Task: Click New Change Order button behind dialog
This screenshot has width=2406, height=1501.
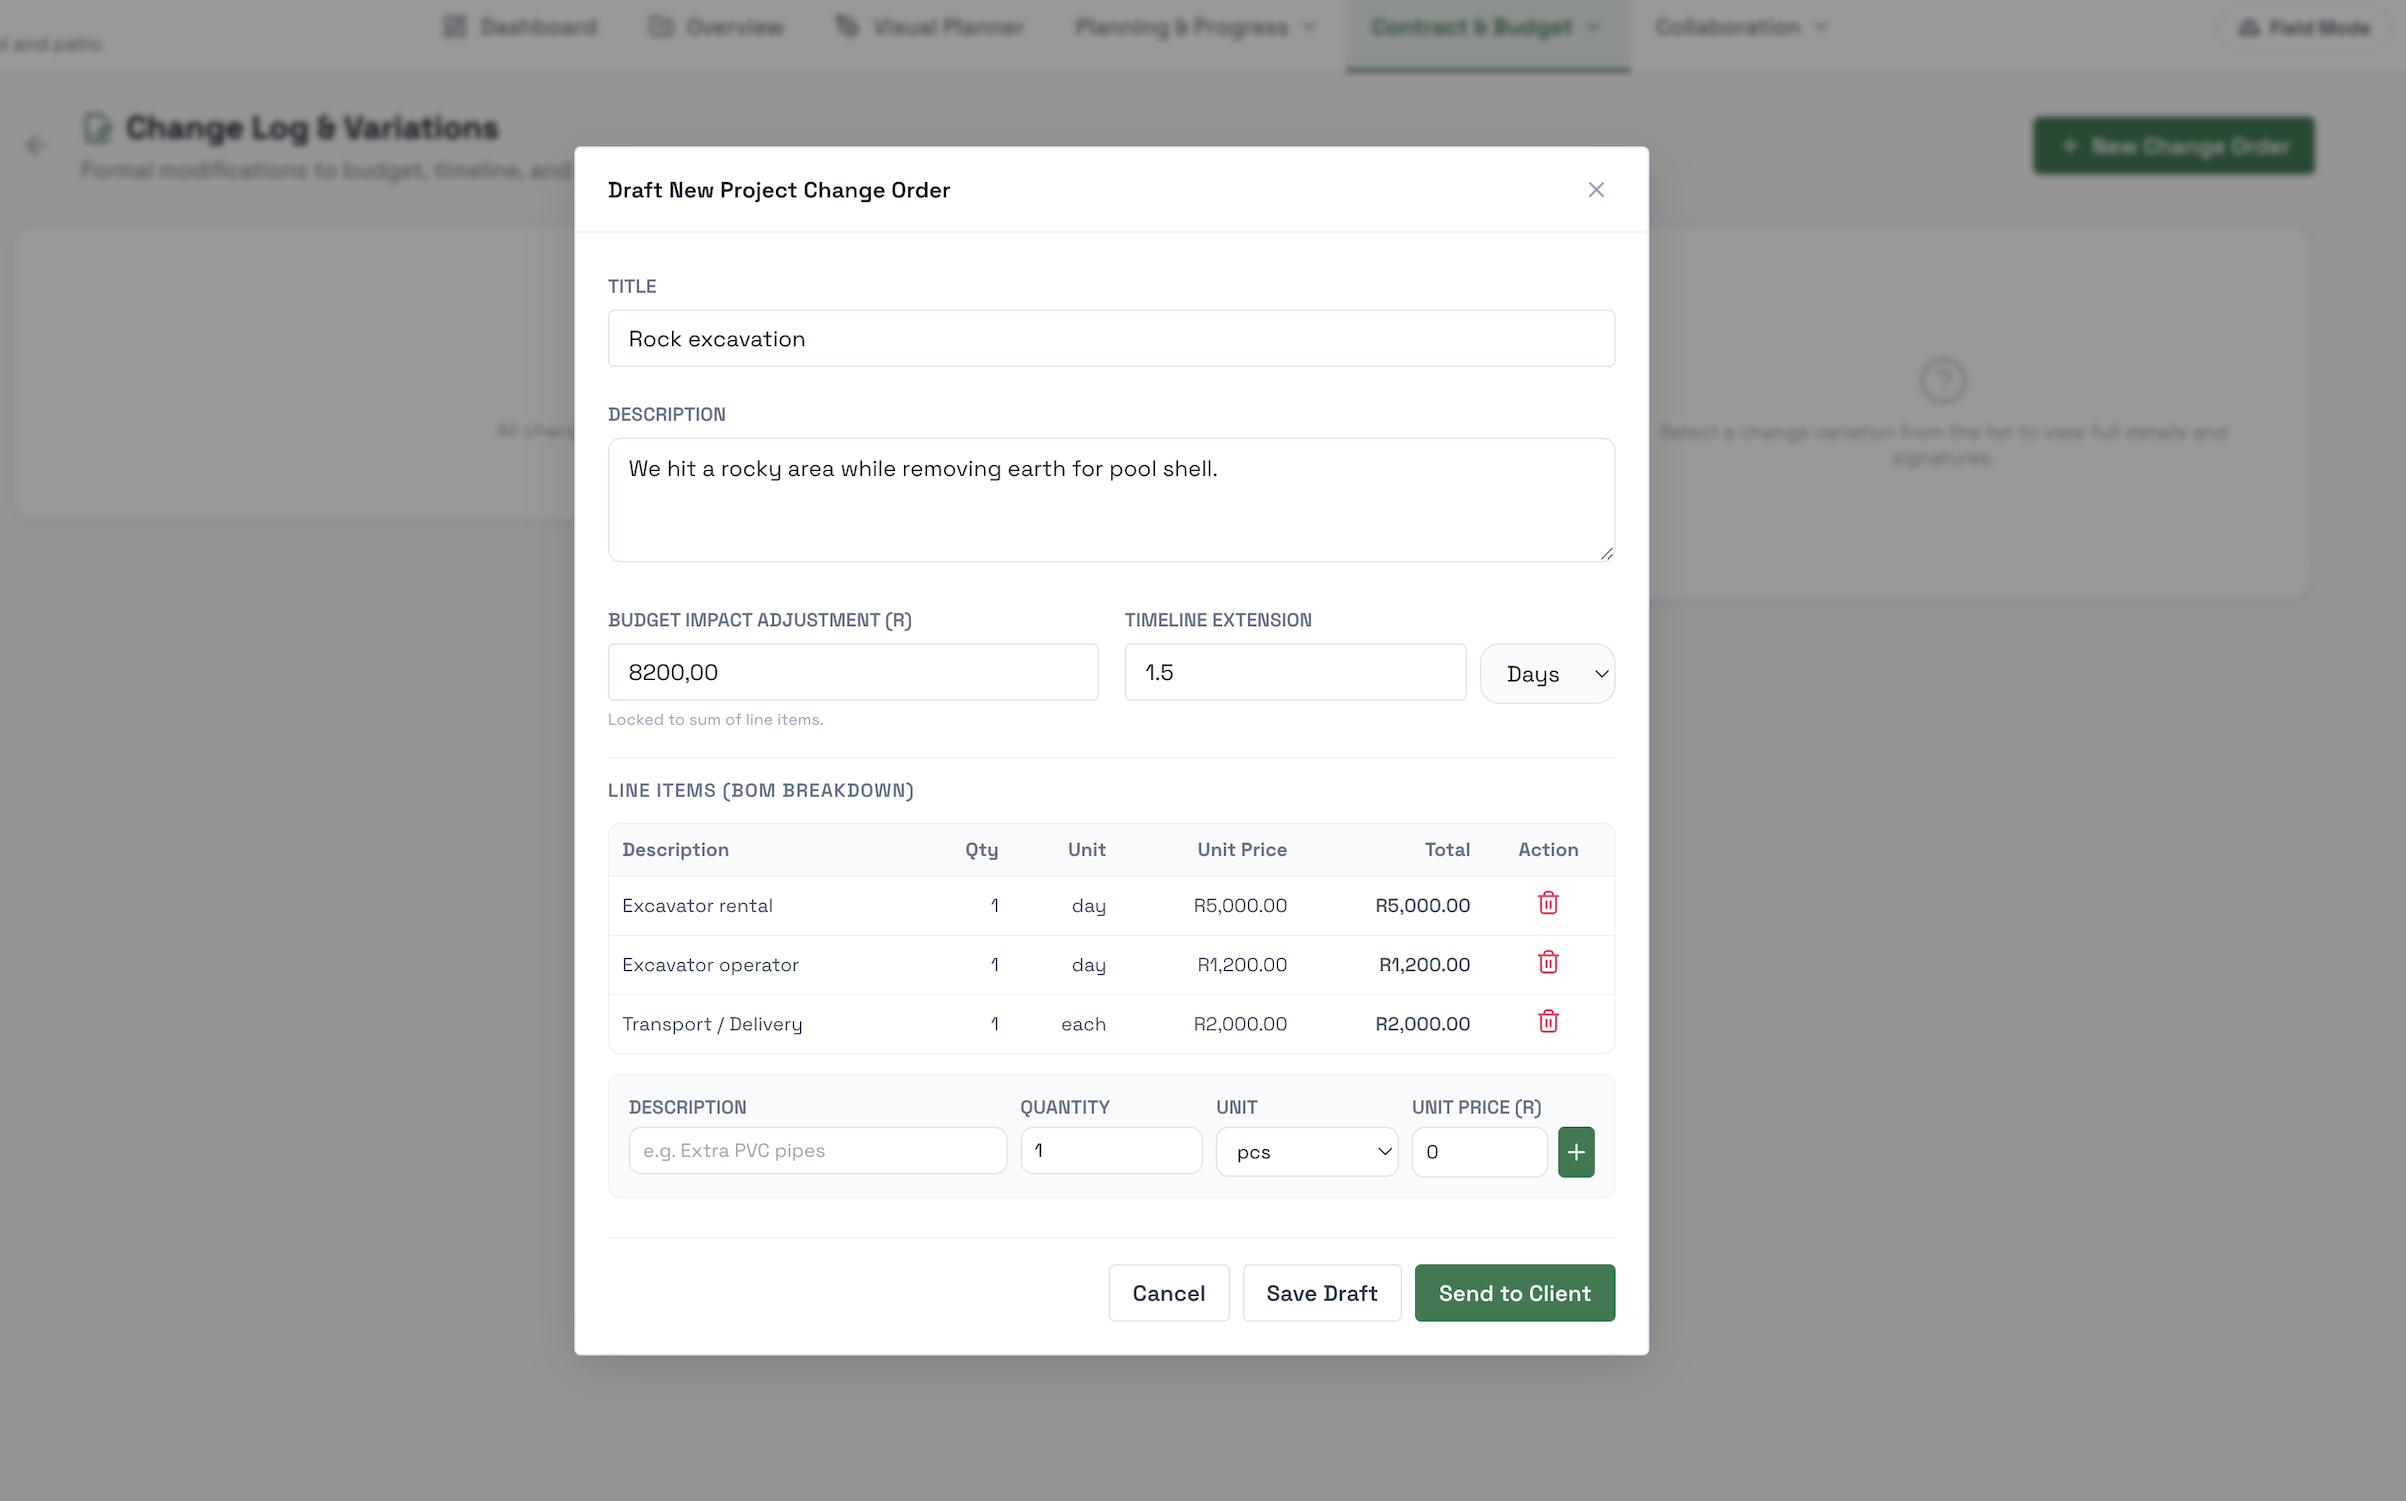Action: tap(2173, 146)
